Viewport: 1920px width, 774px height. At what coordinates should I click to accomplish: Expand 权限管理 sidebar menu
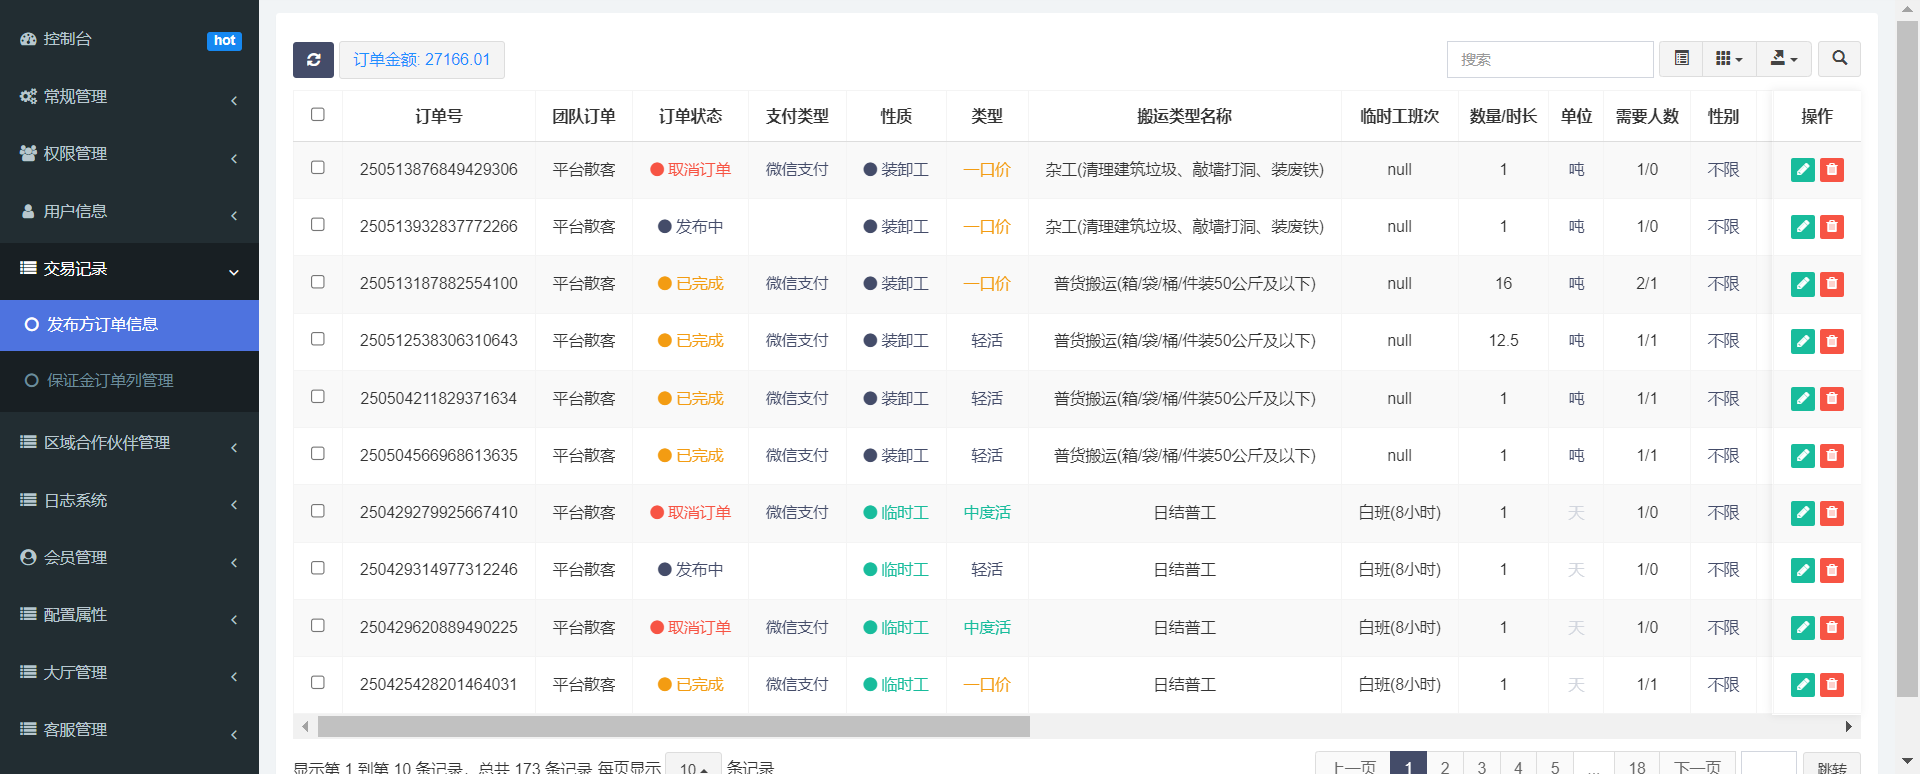click(x=129, y=154)
